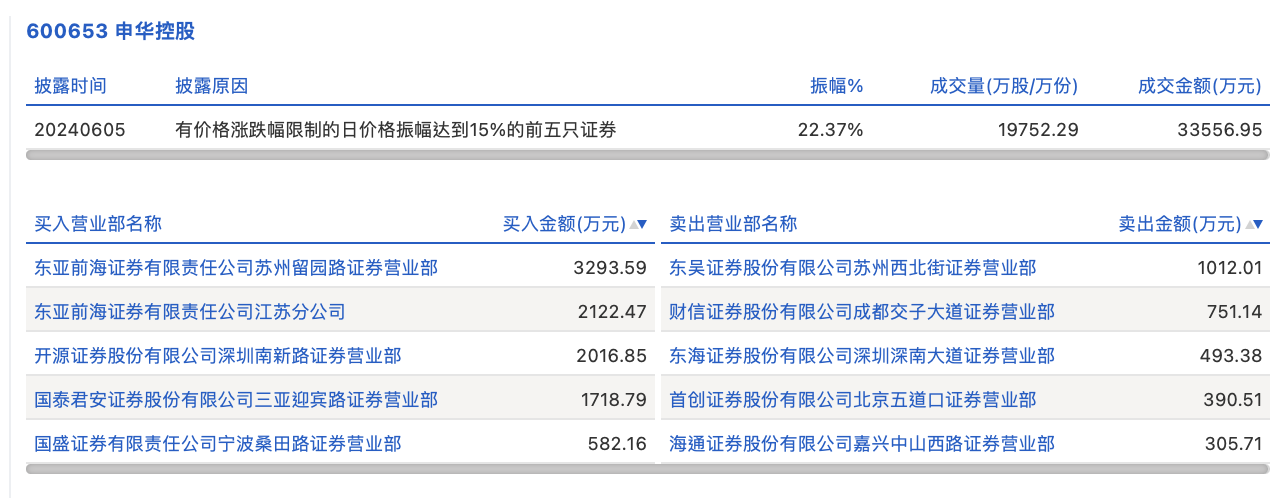Viewport: 1284px width, 498px height.
Task: Click the 卖出营业部名称 column header
Action: (x=733, y=224)
